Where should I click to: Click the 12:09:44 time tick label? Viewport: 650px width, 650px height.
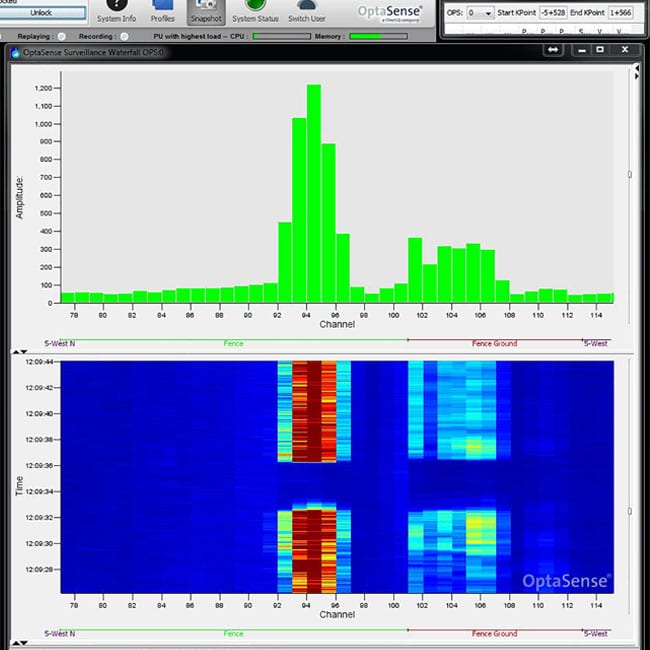39,362
